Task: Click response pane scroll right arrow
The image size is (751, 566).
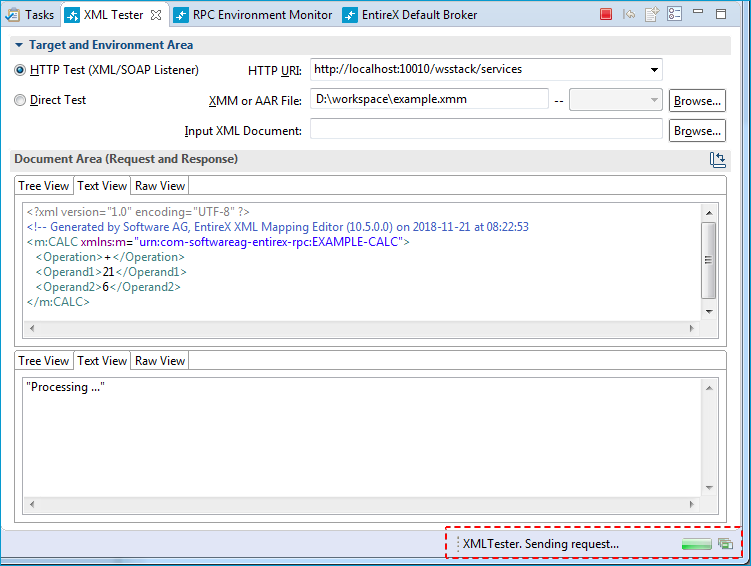Action: (x=692, y=504)
